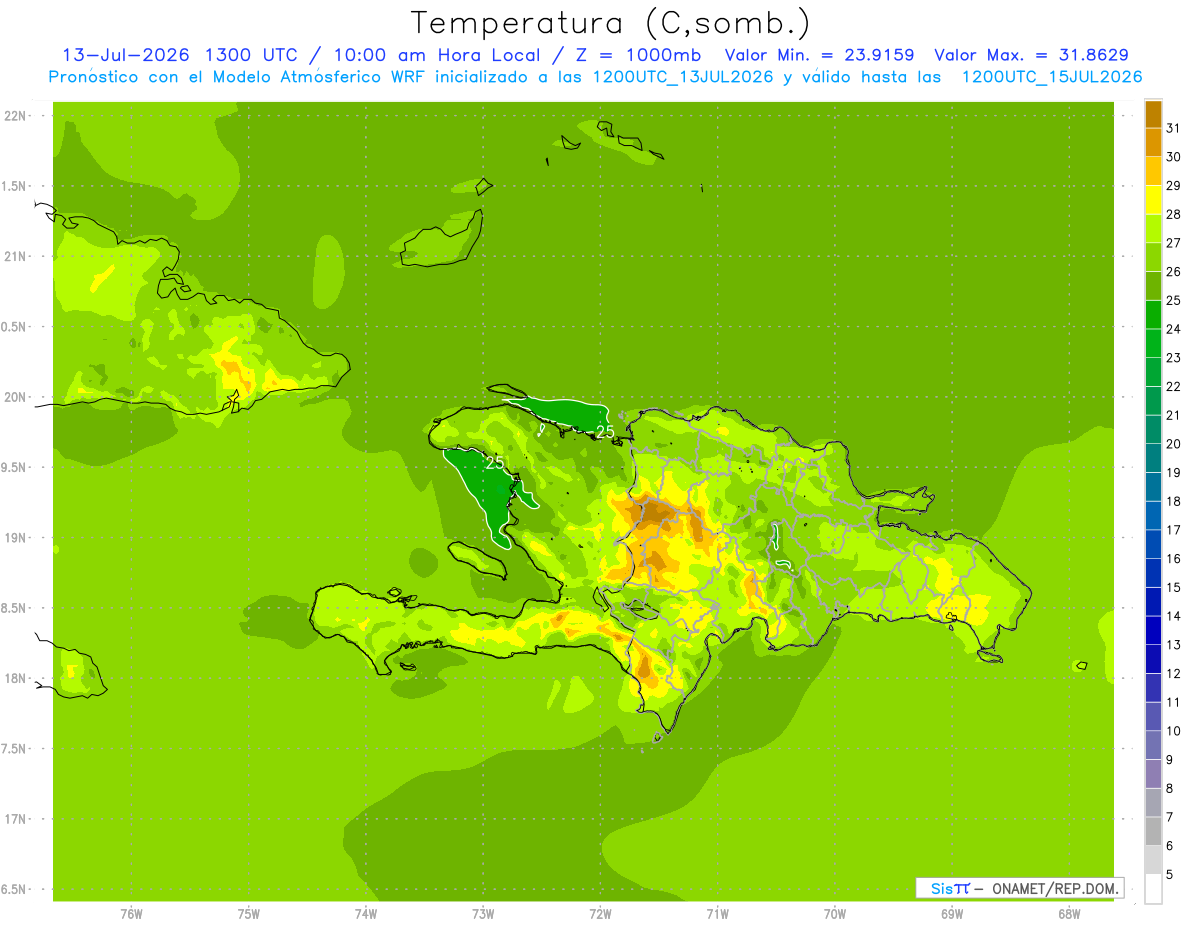Click the '1200UTC_15JUL2026' valid-until text

coord(1052,77)
